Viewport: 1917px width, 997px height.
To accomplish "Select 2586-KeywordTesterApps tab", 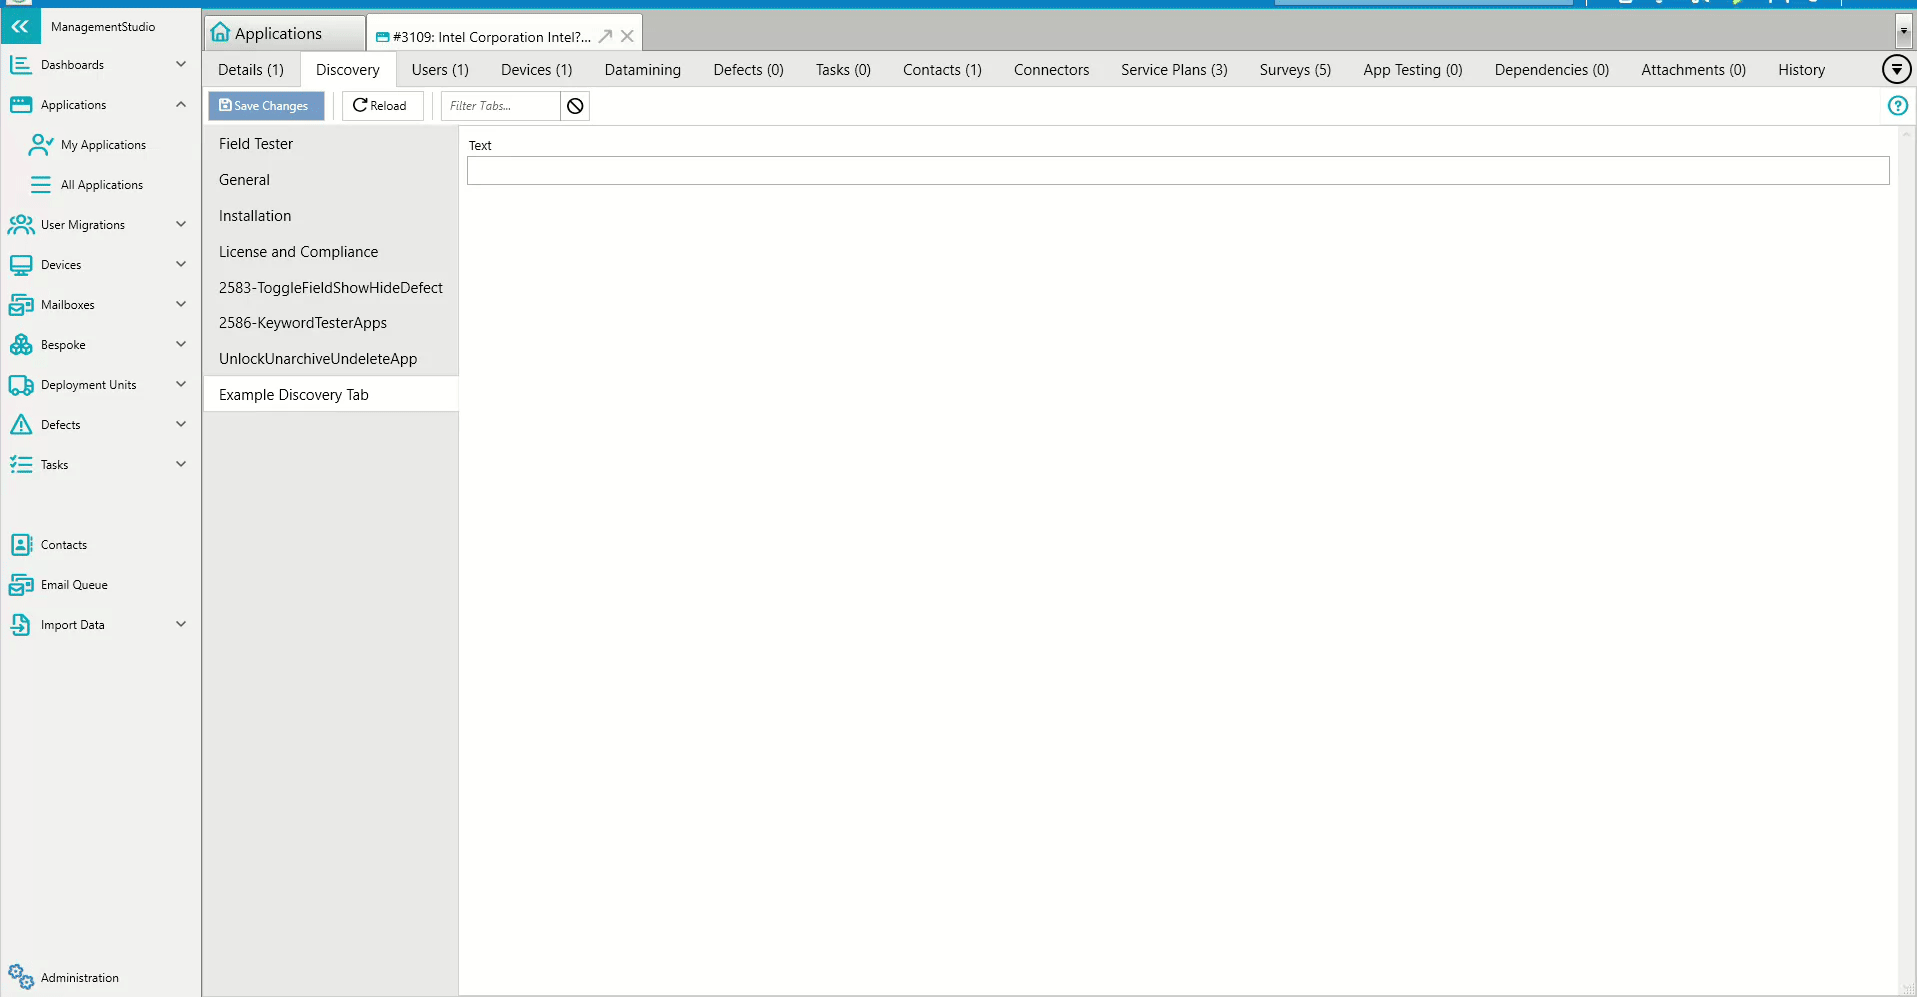I will pyautogui.click(x=331, y=323).
